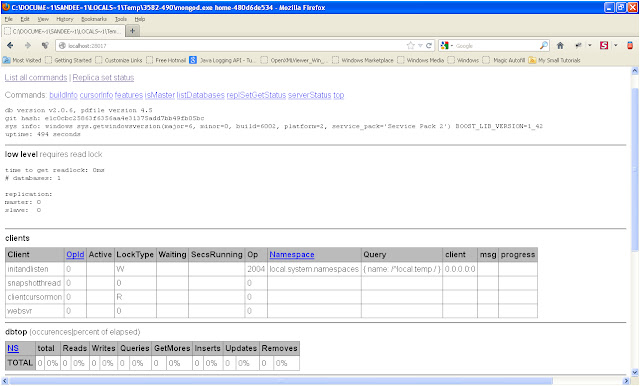Open the View menu
640x386 pixels.
coord(43,19)
